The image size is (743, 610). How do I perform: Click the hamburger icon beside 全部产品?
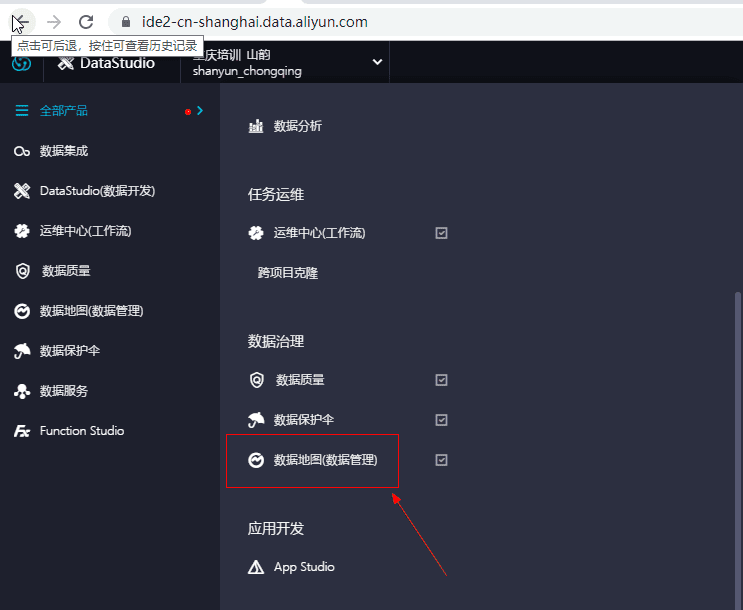[x=22, y=111]
